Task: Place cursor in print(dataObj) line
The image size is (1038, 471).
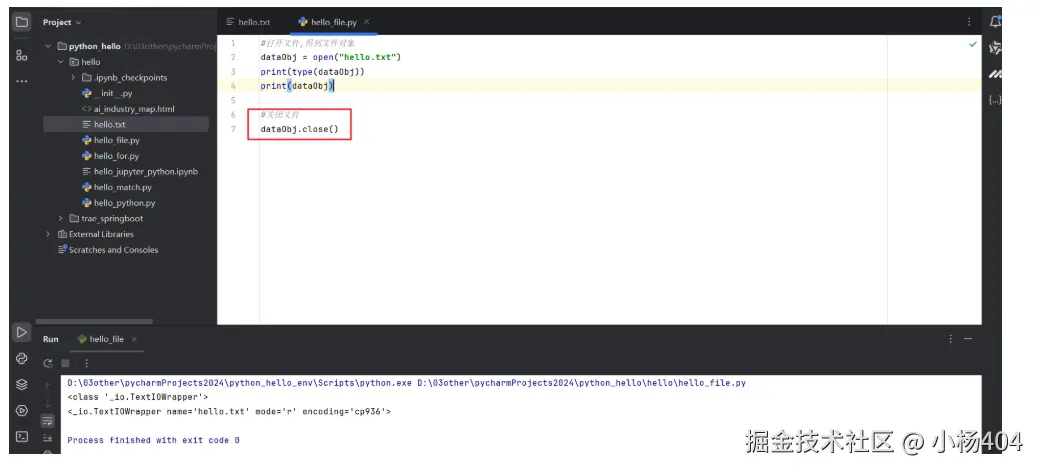Action: (x=297, y=86)
